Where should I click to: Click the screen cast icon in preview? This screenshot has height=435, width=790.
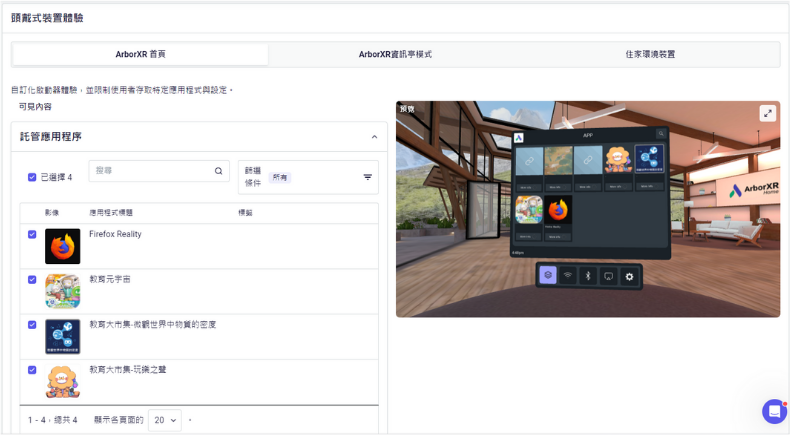click(608, 276)
